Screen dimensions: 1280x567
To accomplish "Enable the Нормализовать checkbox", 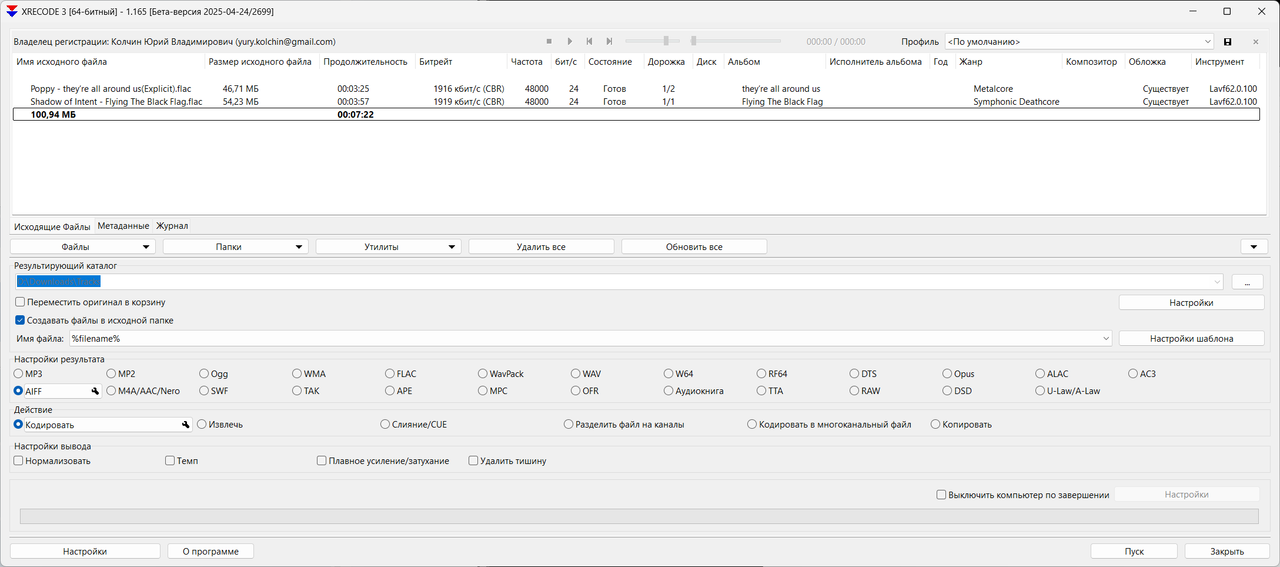I will click(19, 461).
